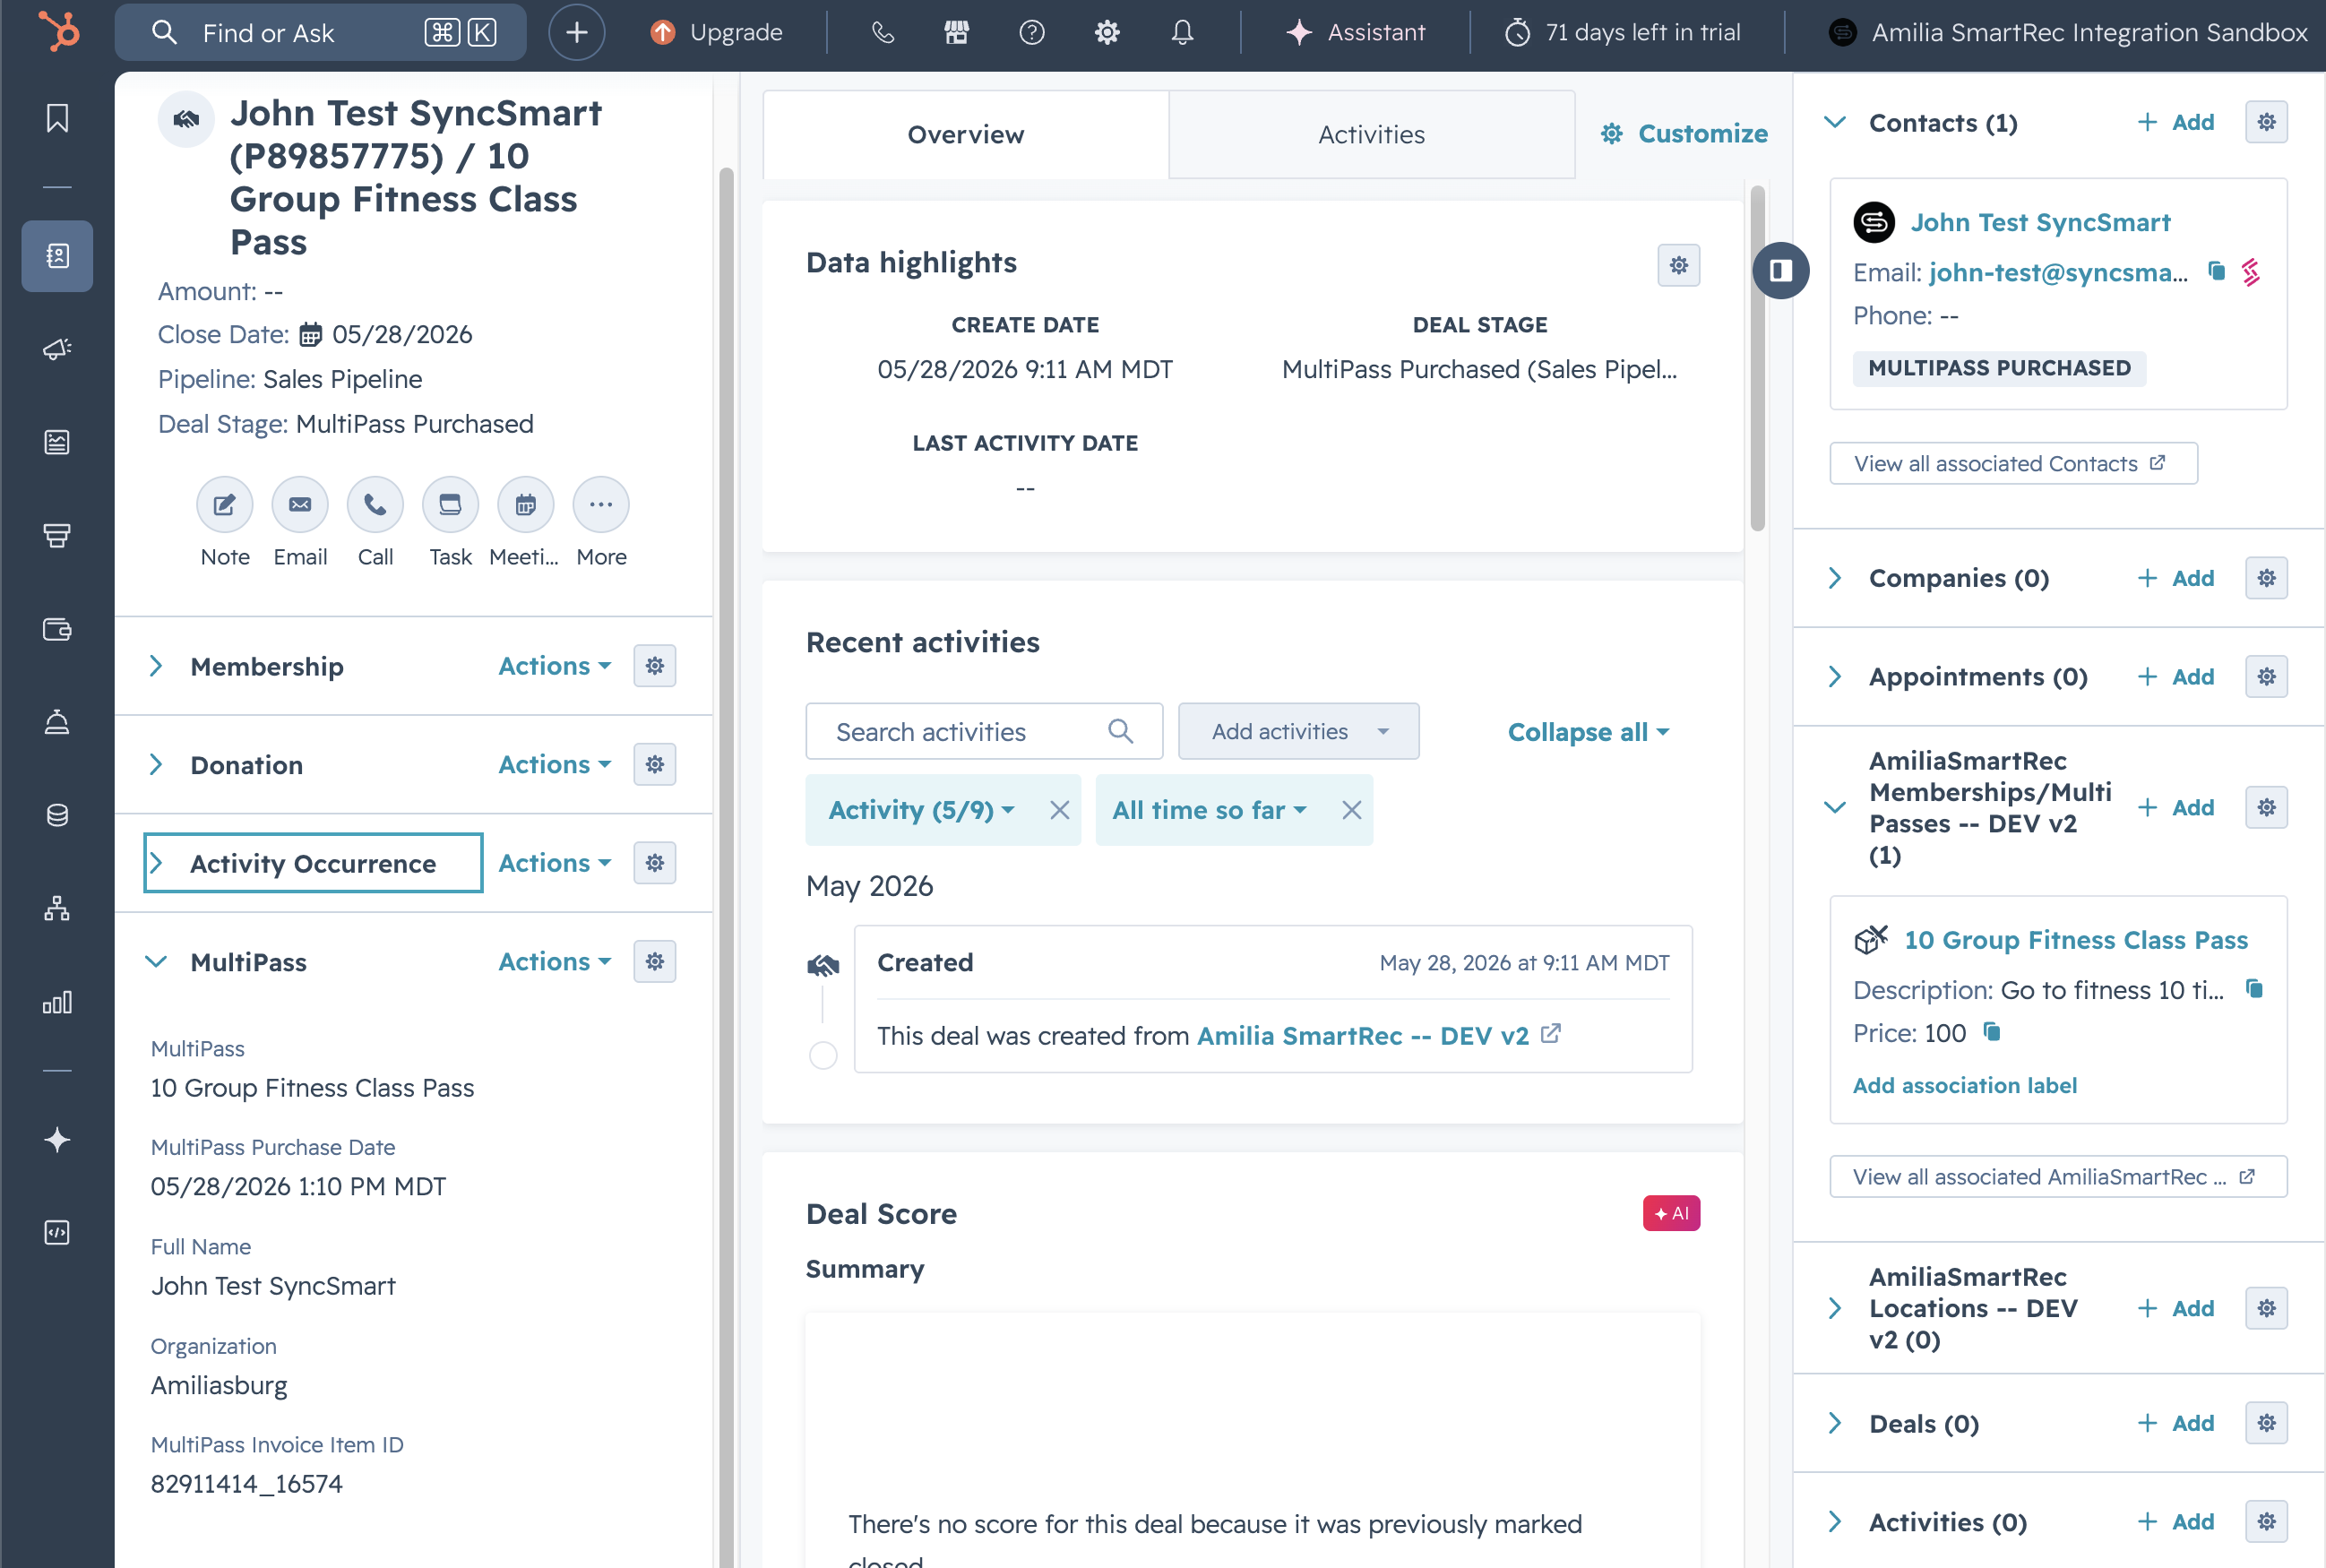This screenshot has width=2326, height=1568.
Task: Log a Call from the deal record
Action: click(375, 504)
